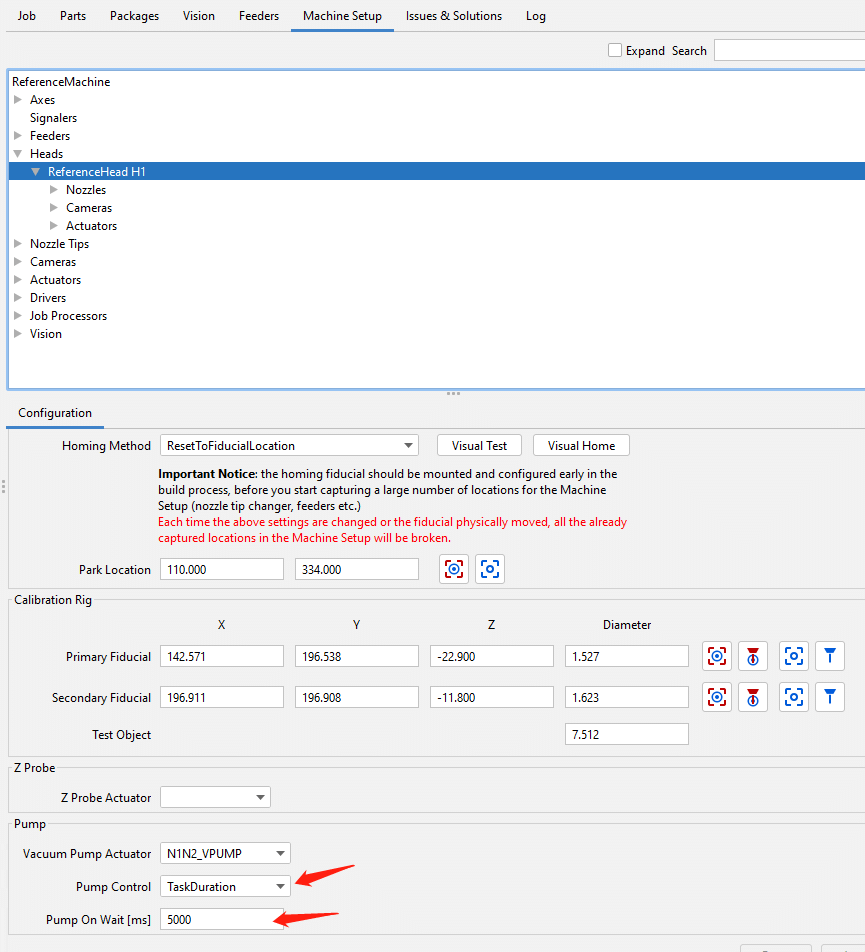Click the Visual Test button
This screenshot has height=952, width=865.
pyautogui.click(x=480, y=446)
